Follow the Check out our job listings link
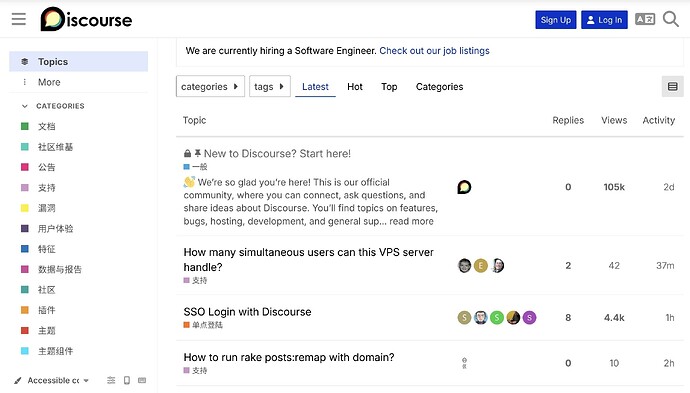 [x=434, y=51]
